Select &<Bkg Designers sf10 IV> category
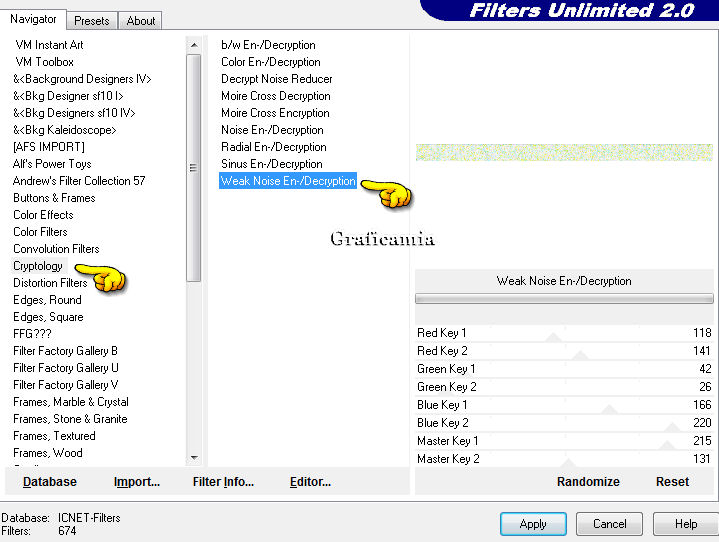 pyautogui.click(x=74, y=113)
